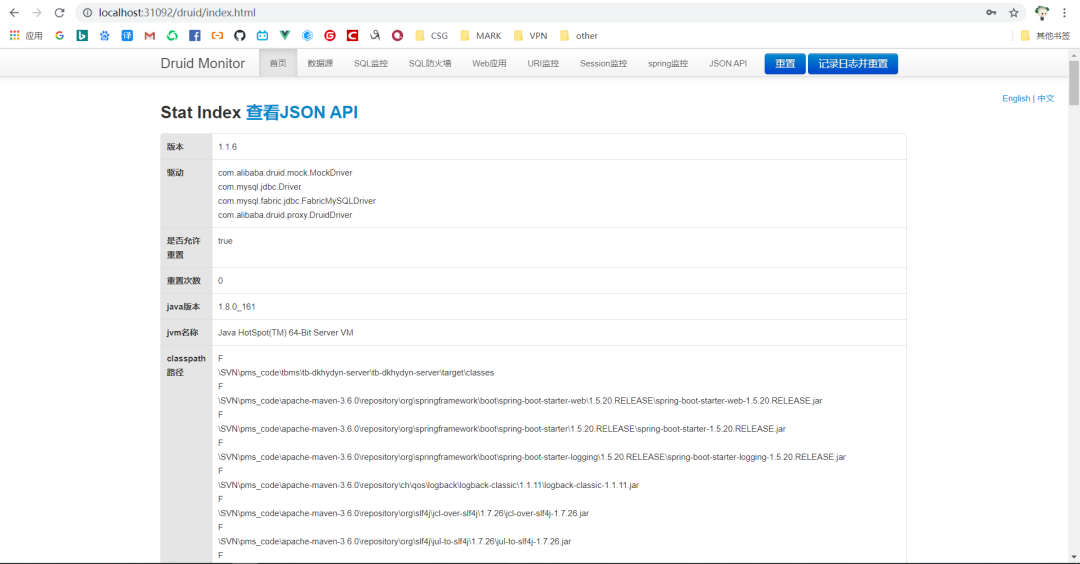The width and height of the screenshot is (1080, 564).
Task: Open the SQL监控 tab
Action: 371,63
